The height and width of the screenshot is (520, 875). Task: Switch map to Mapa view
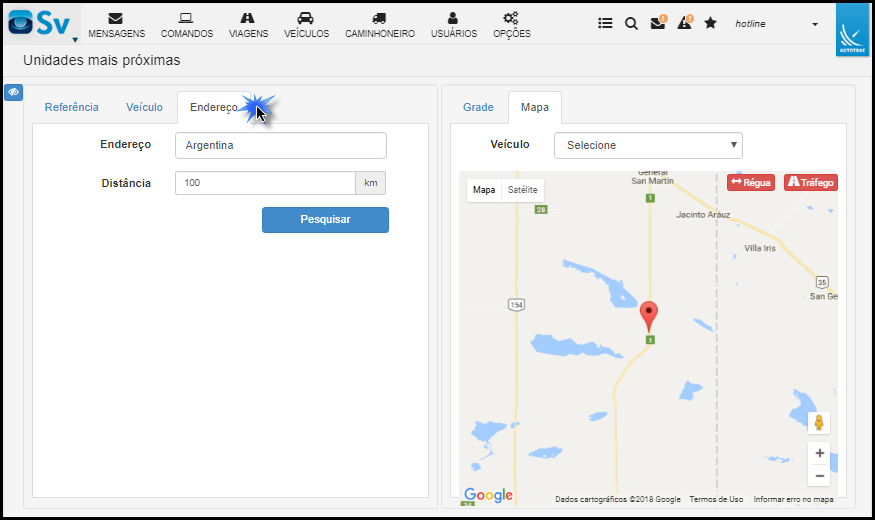[x=484, y=190]
